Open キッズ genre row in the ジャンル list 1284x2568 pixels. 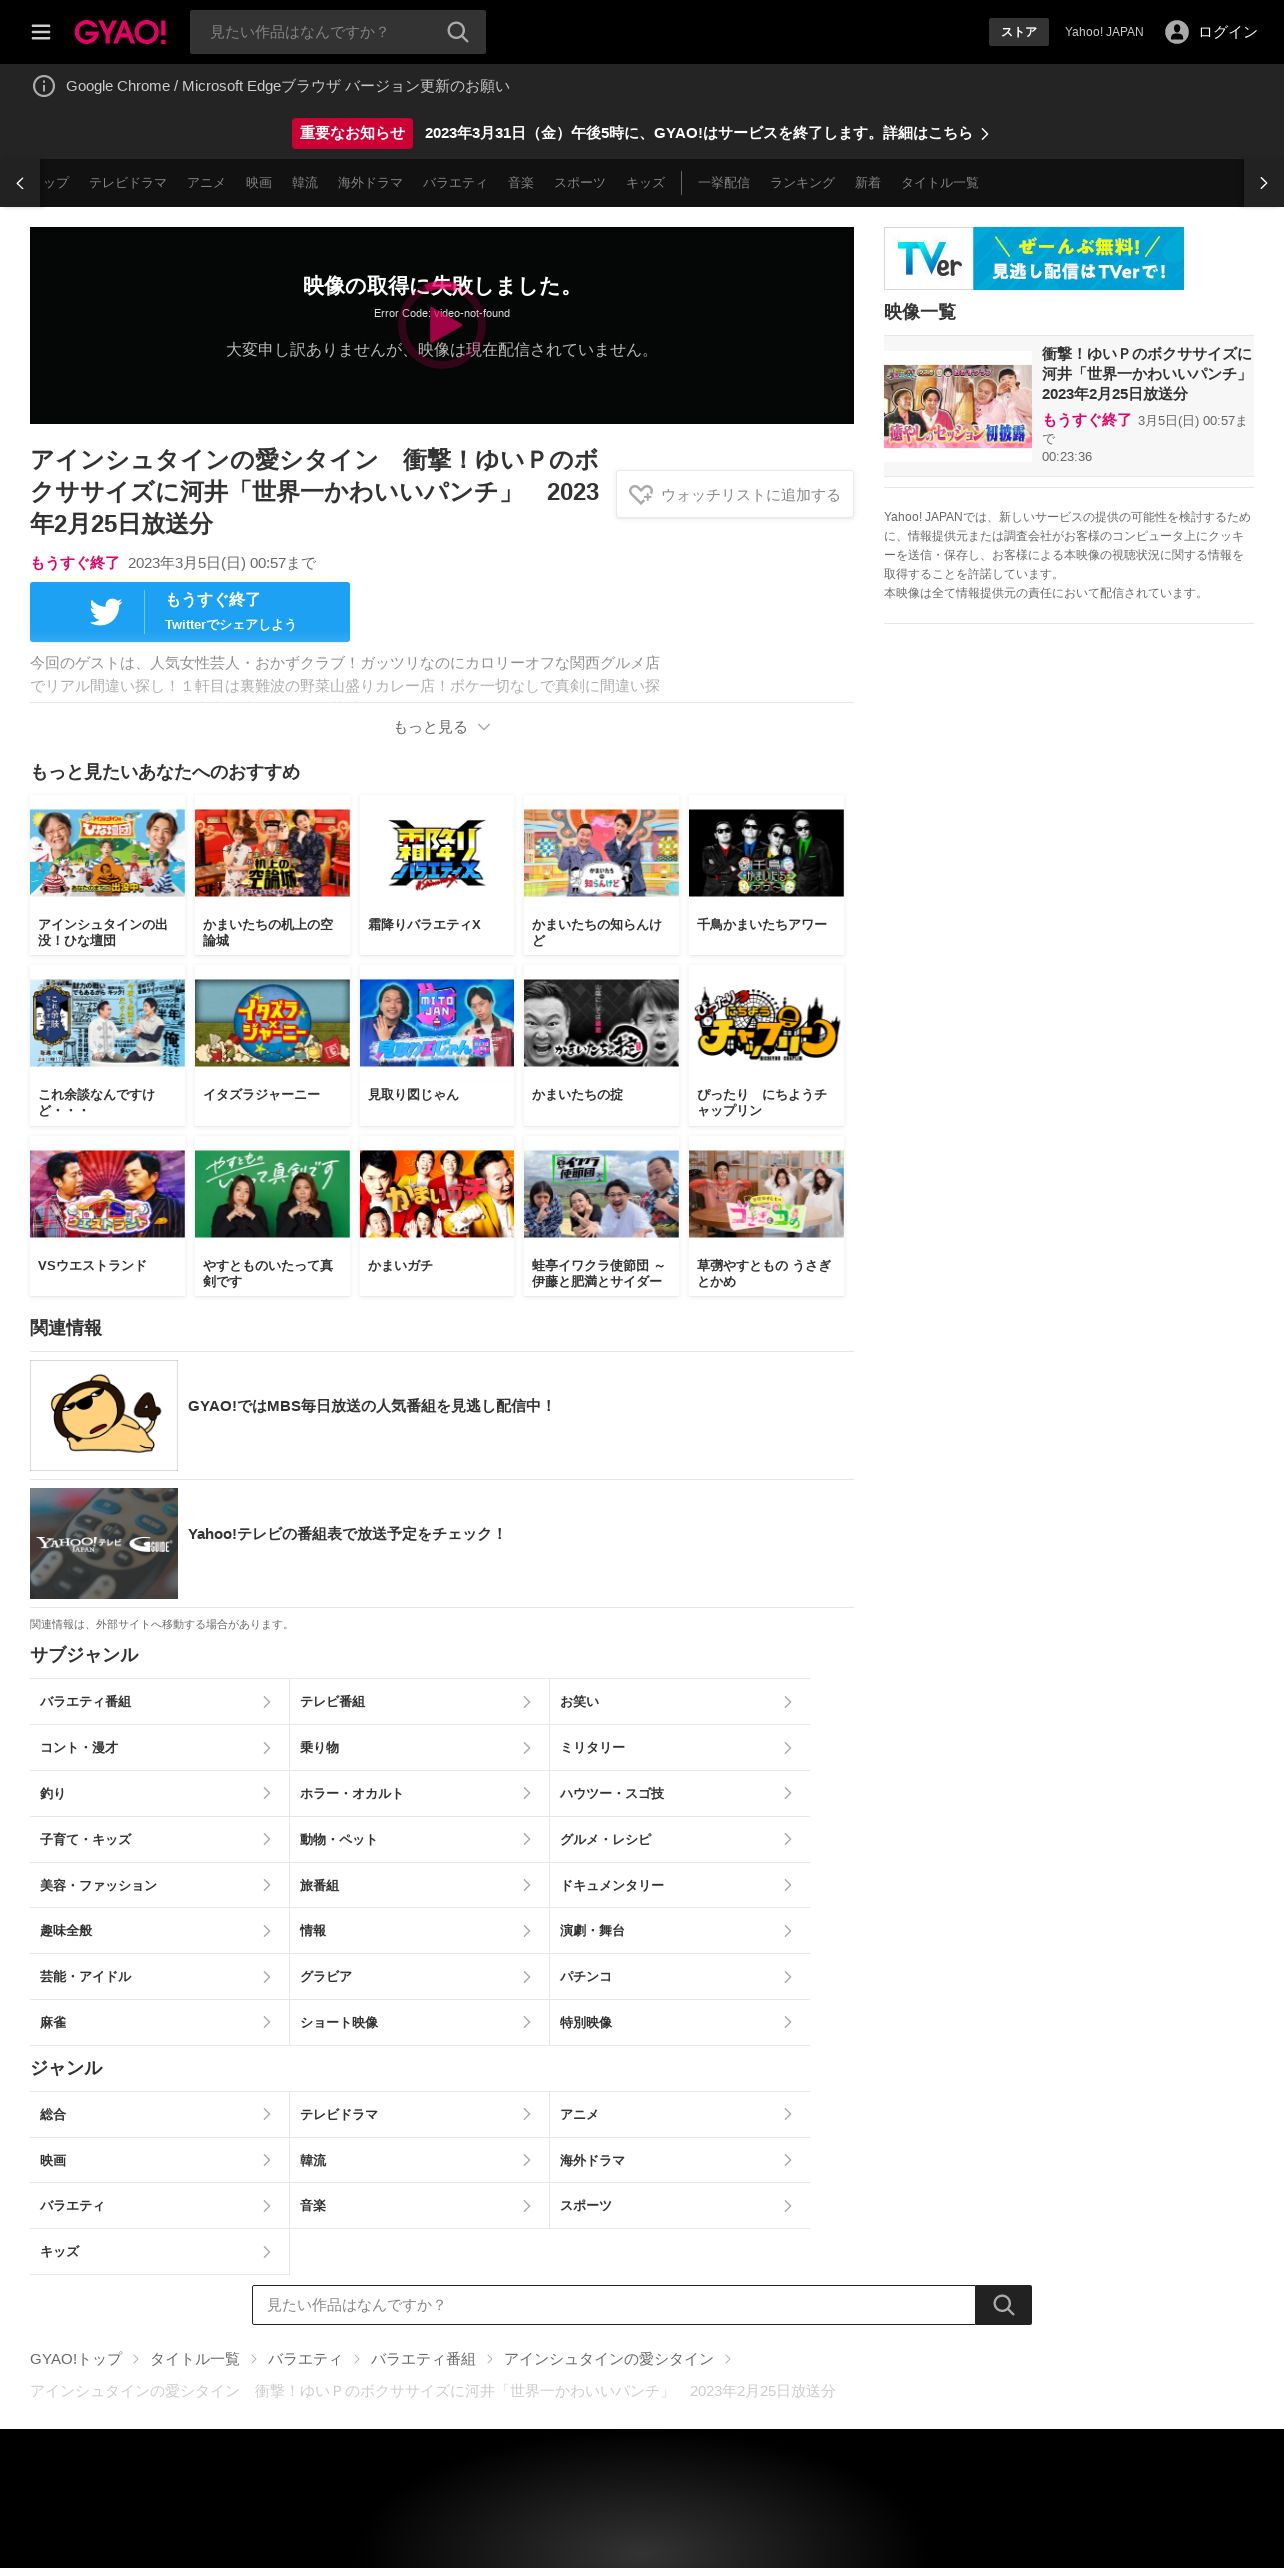coord(159,2252)
